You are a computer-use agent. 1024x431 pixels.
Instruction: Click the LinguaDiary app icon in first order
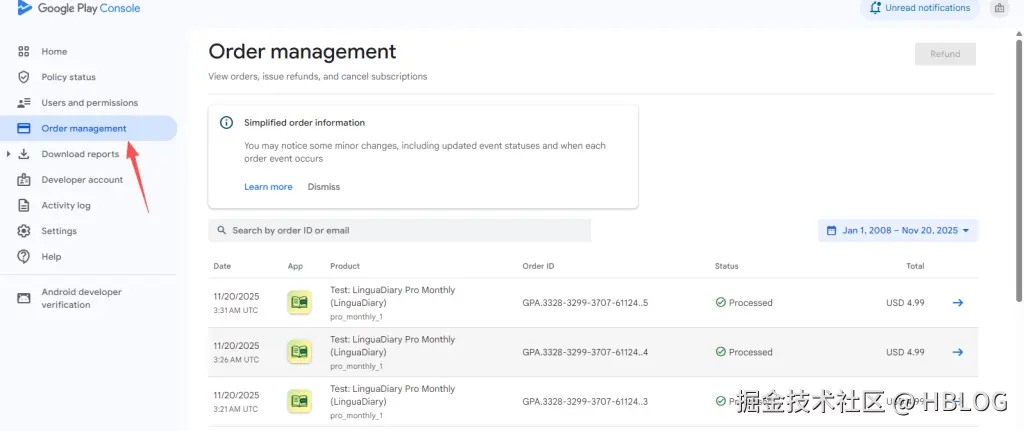click(x=299, y=302)
